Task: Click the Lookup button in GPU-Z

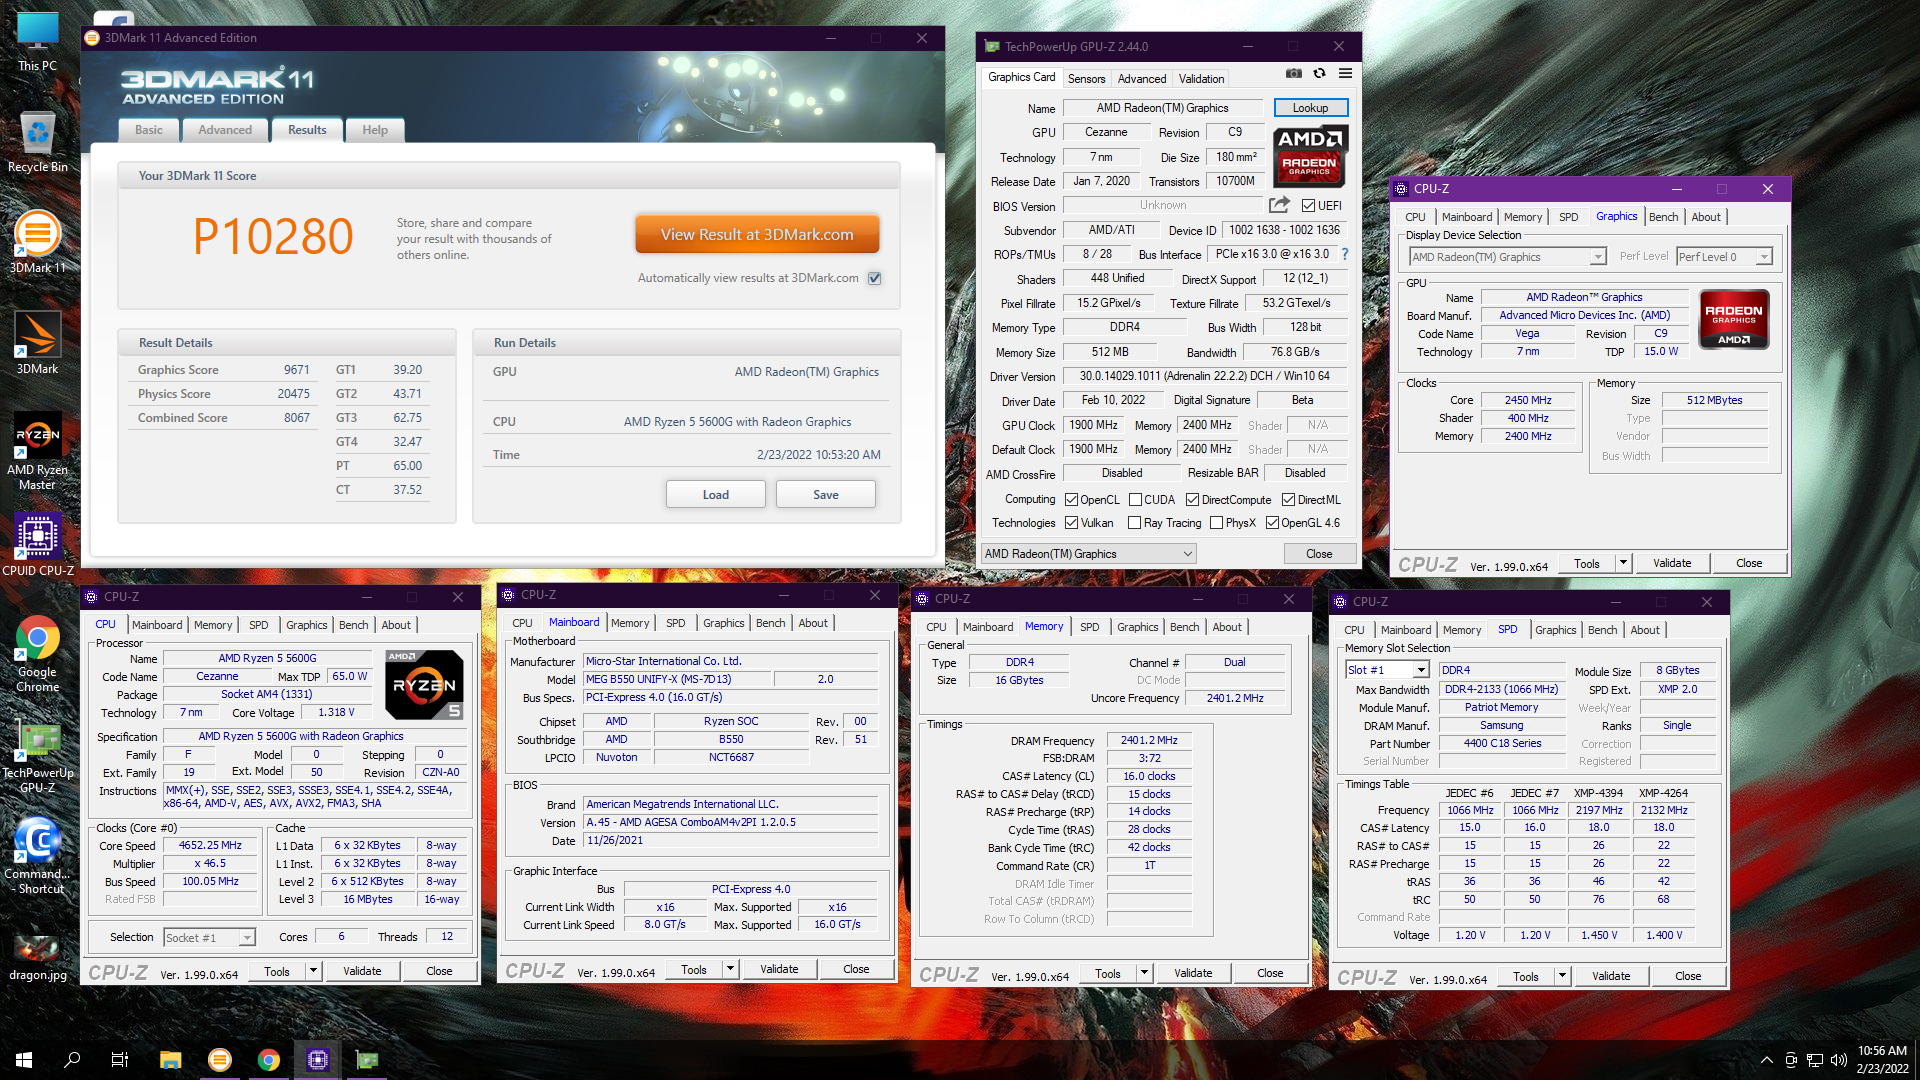Action: pyautogui.click(x=1310, y=108)
